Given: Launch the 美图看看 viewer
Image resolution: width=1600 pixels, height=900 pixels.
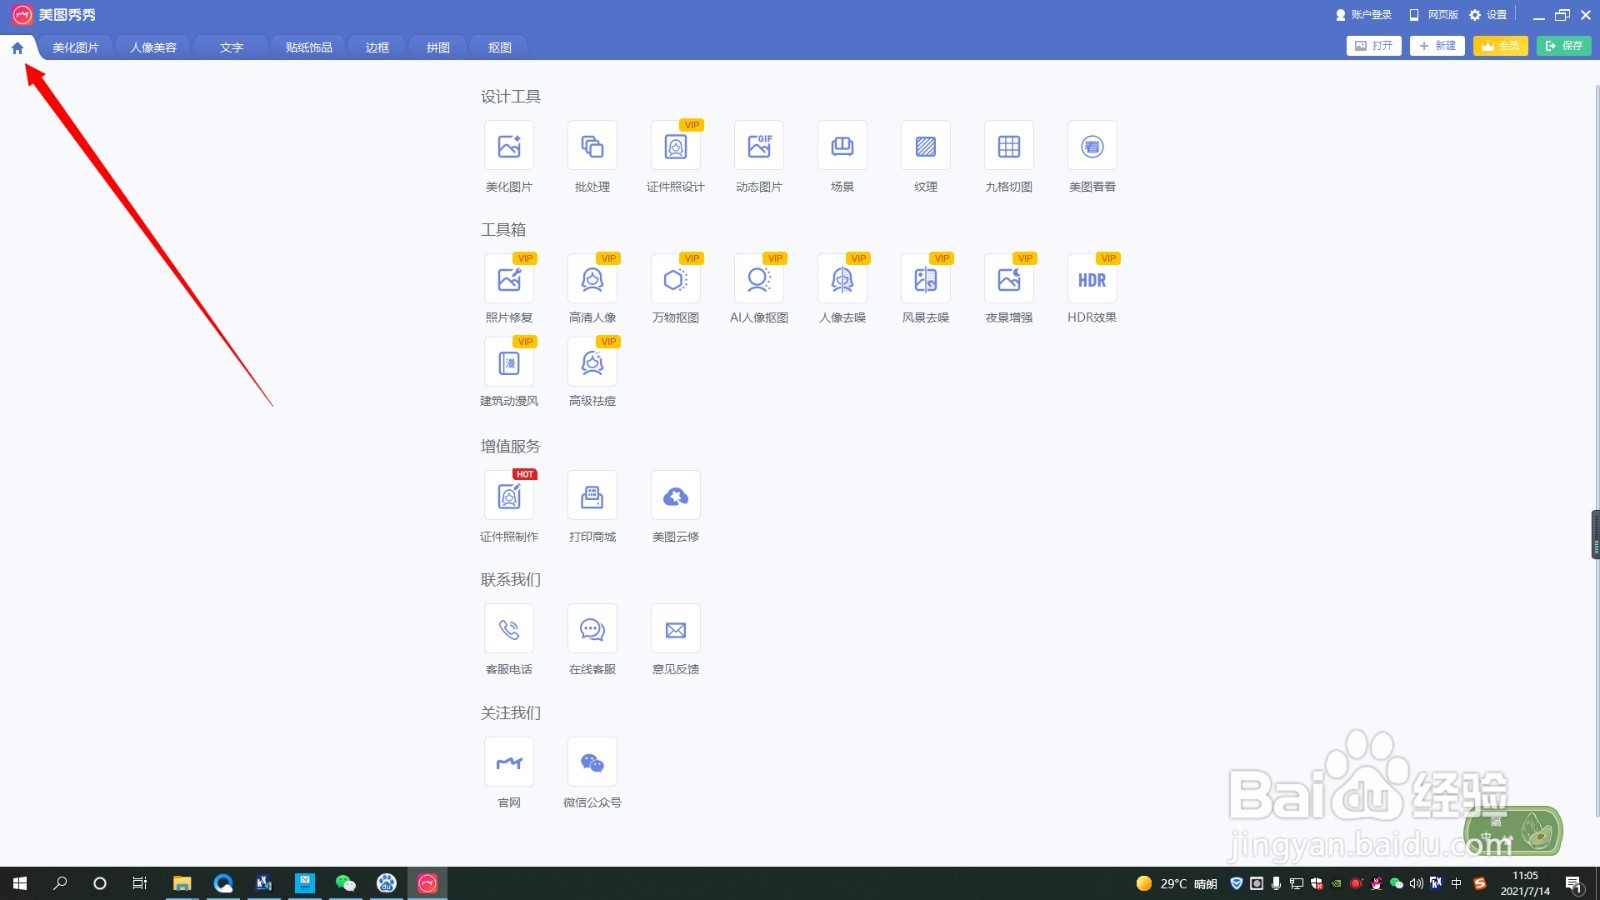Looking at the screenshot, I should [1092, 146].
